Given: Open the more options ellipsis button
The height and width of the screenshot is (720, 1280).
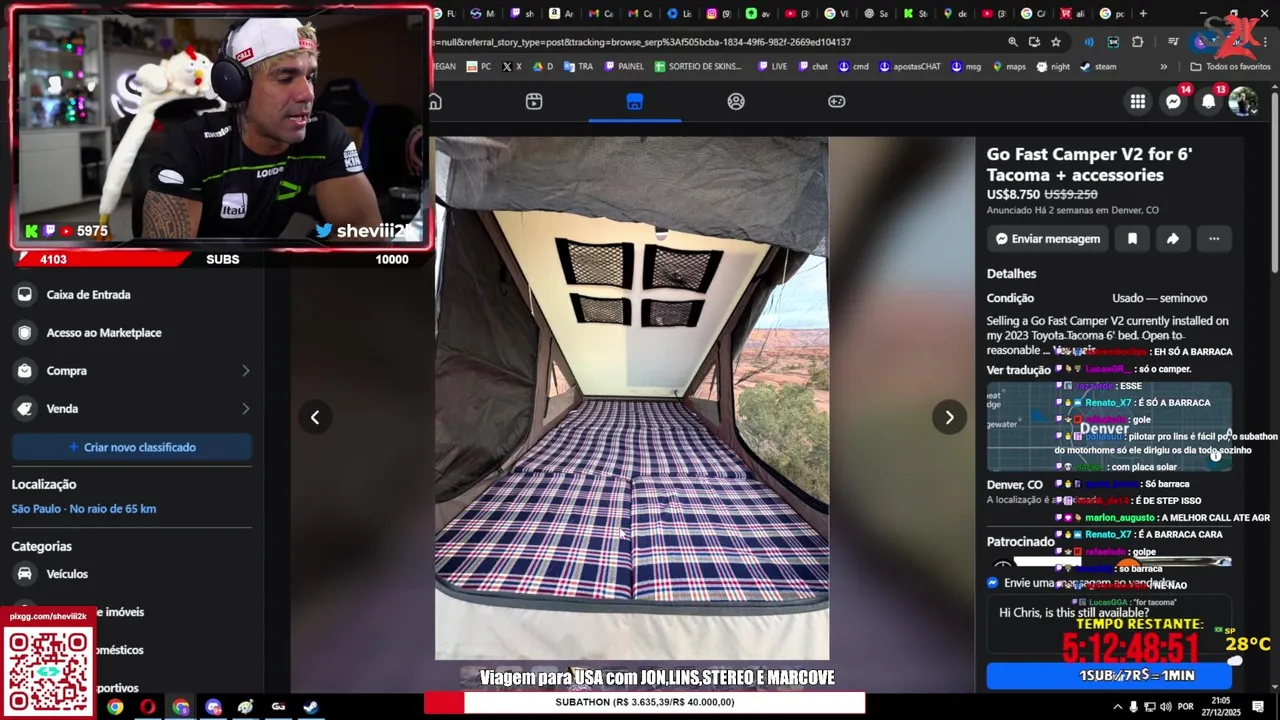Looking at the screenshot, I should pos(1214,239).
